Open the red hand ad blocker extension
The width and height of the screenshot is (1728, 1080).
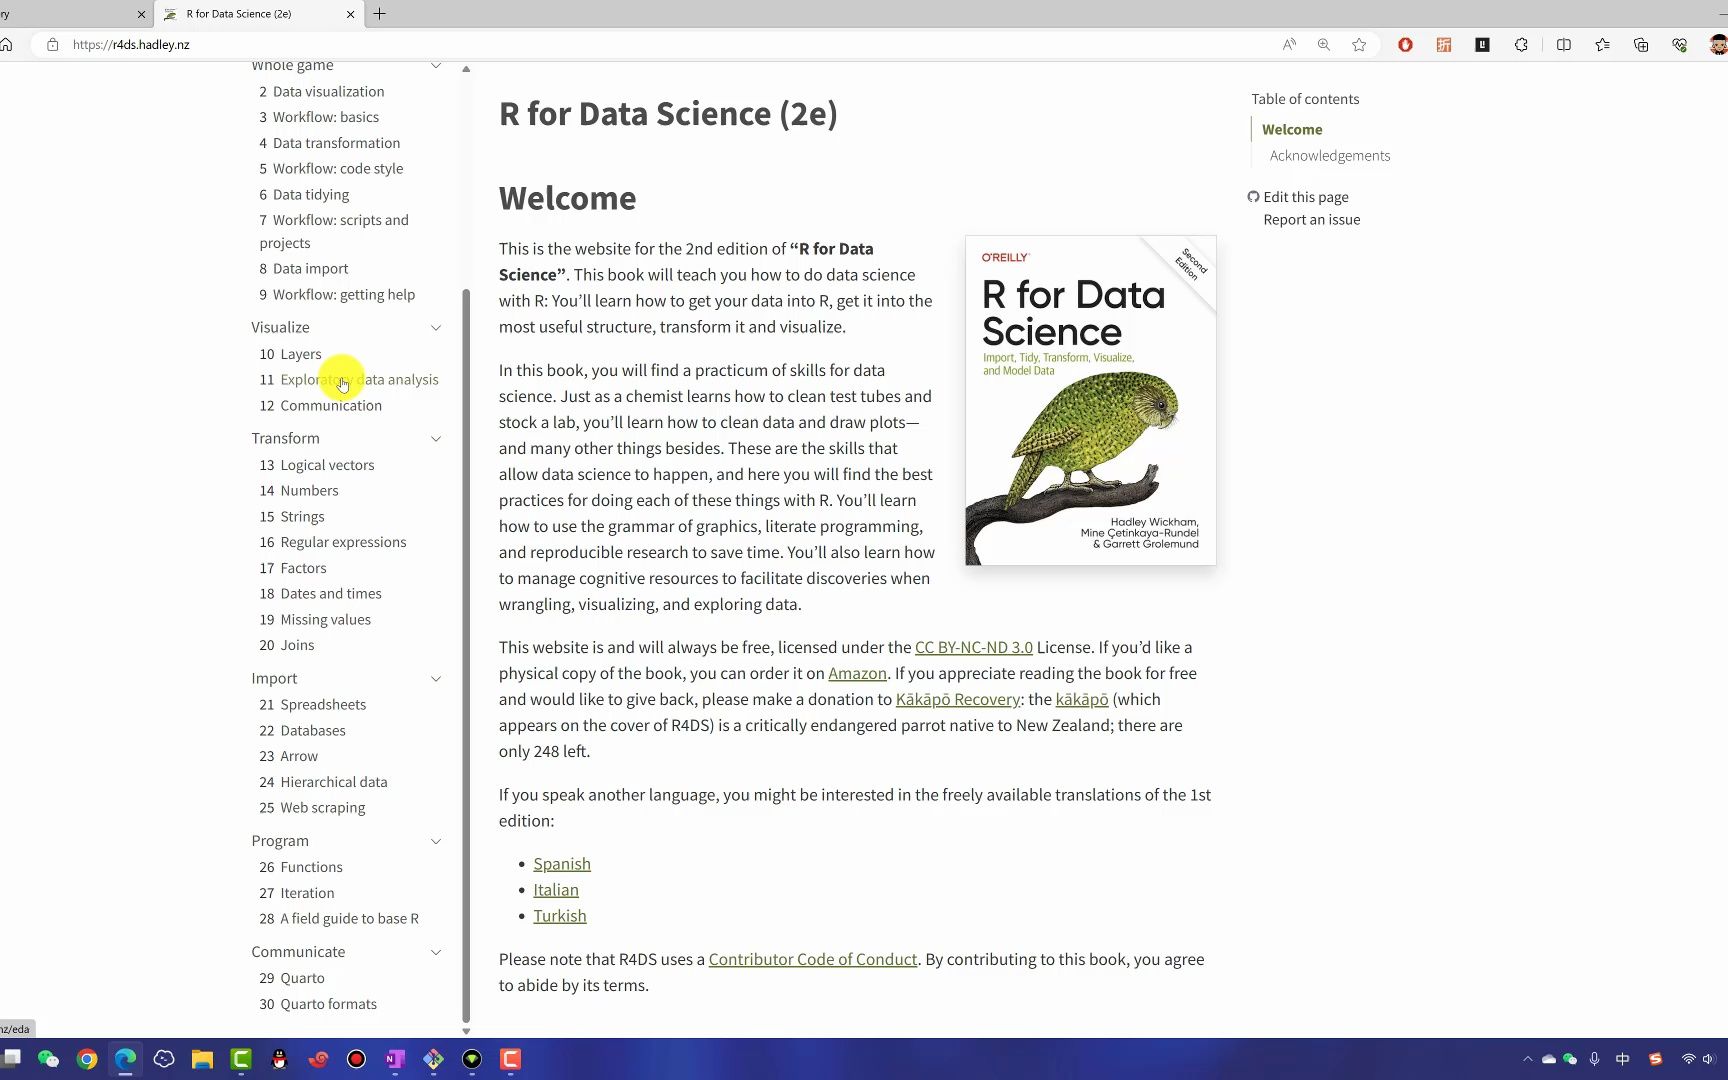pos(1405,45)
